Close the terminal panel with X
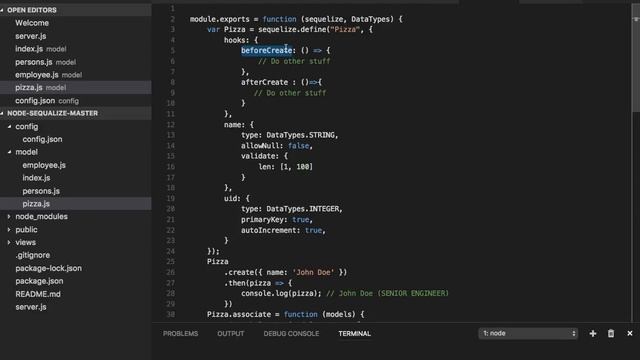Image resolution: width=640 pixels, height=360 pixels. (x=630, y=333)
